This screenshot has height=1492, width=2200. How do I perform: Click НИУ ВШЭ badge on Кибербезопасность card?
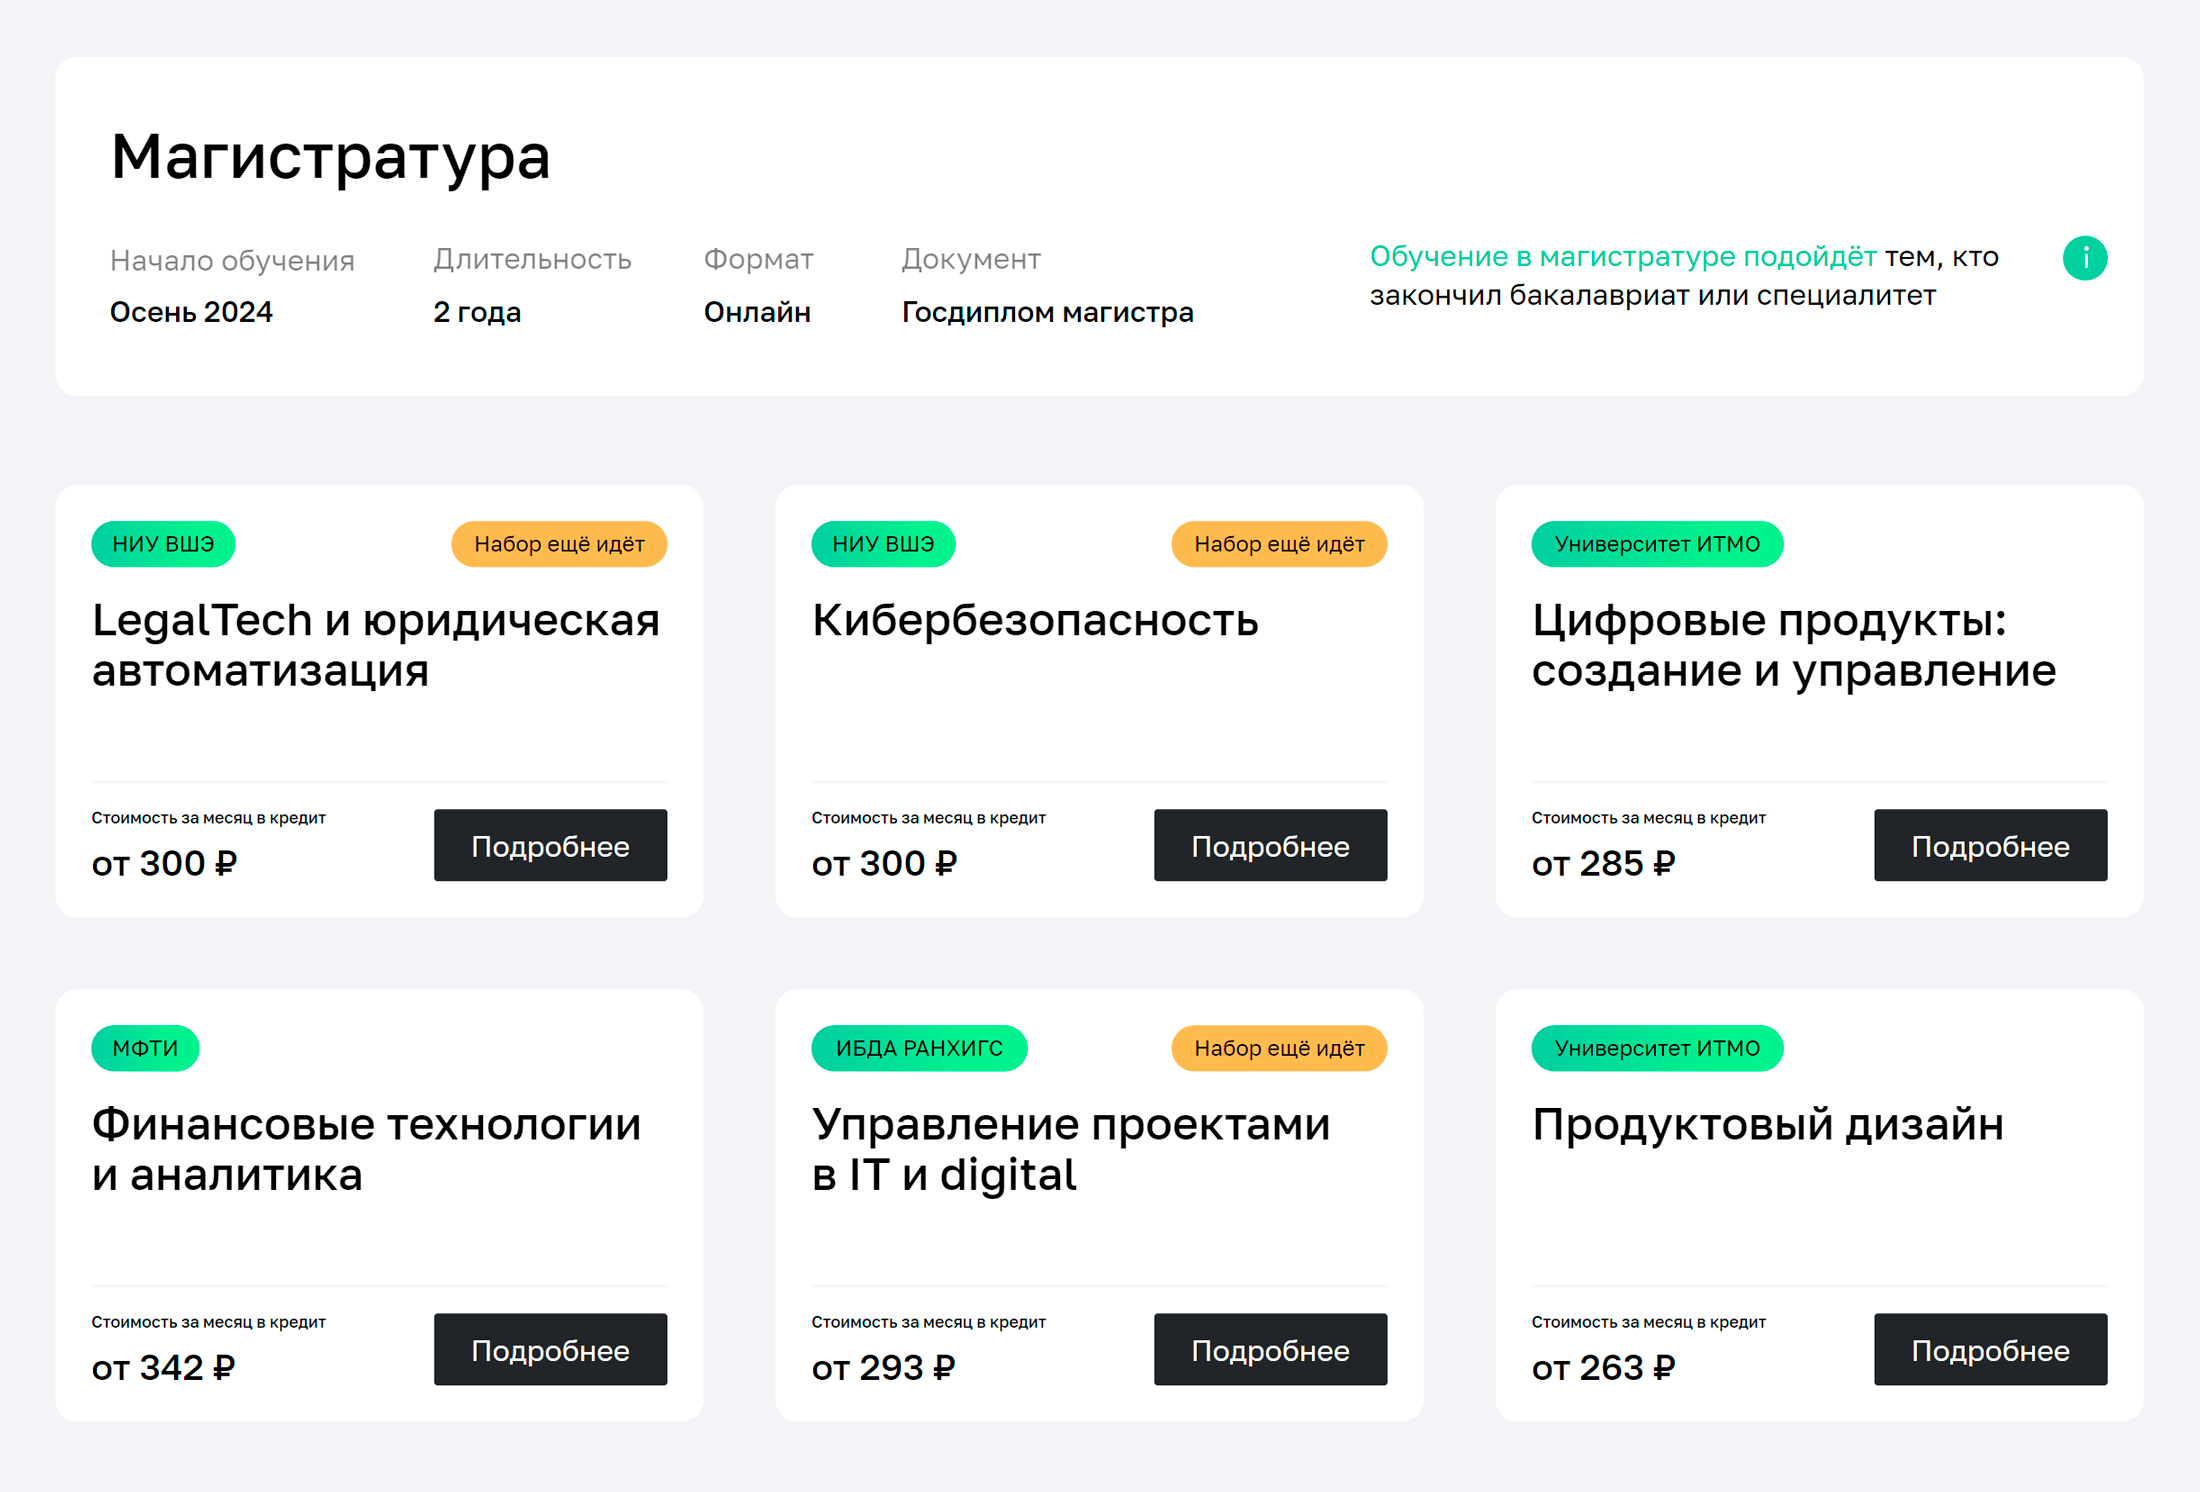[x=883, y=544]
